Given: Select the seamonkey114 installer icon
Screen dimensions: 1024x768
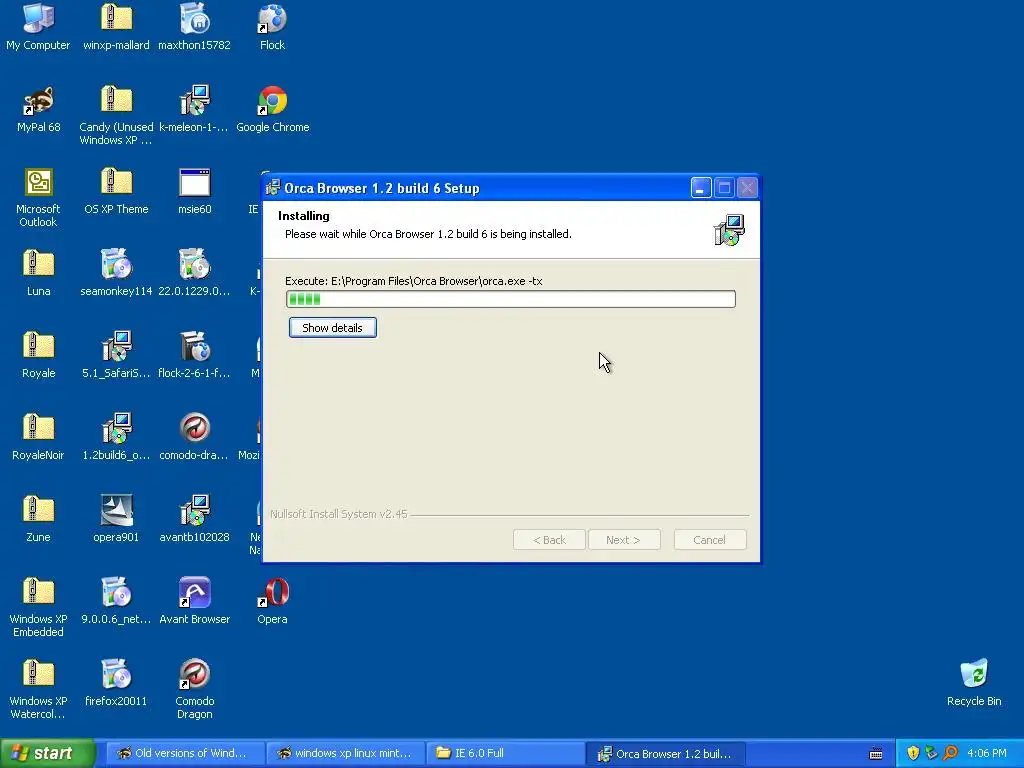Looking at the screenshot, I should (x=116, y=264).
